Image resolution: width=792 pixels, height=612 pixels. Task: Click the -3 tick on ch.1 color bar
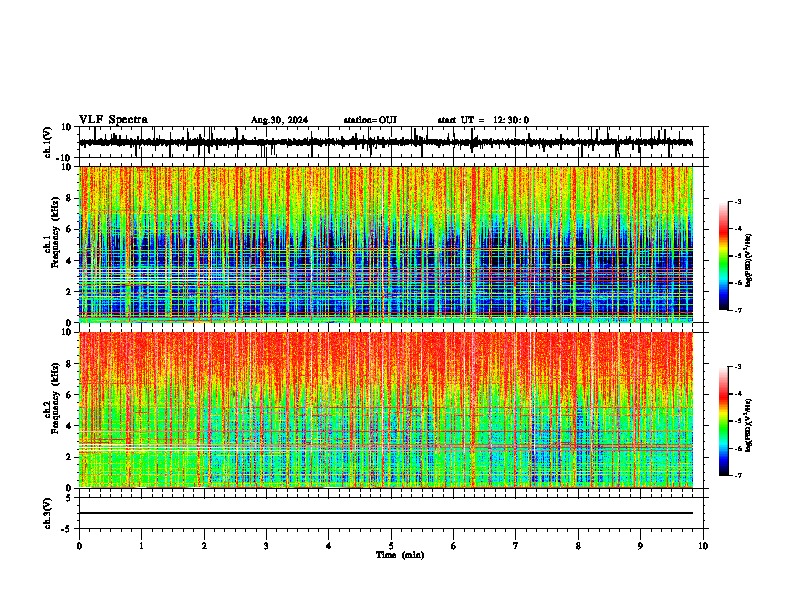[x=738, y=201]
